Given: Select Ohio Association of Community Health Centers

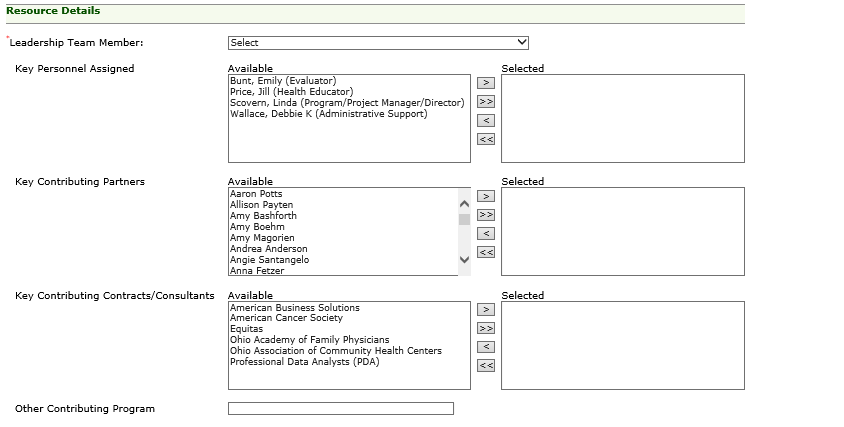Looking at the screenshot, I should point(336,351).
